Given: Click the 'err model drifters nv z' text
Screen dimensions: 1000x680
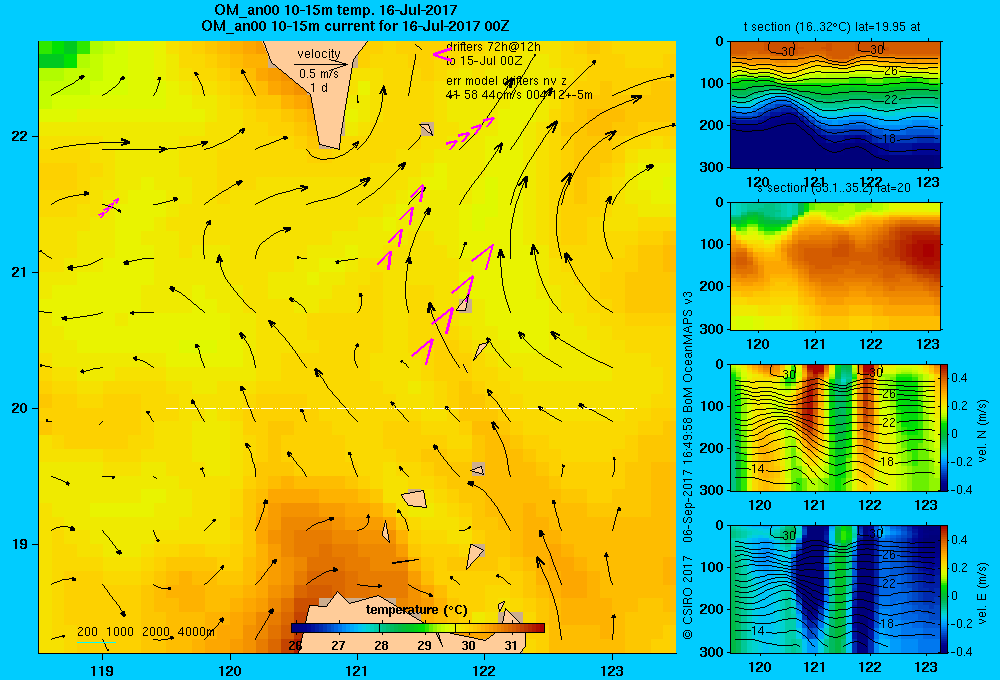Looking at the screenshot, I should (506, 81).
